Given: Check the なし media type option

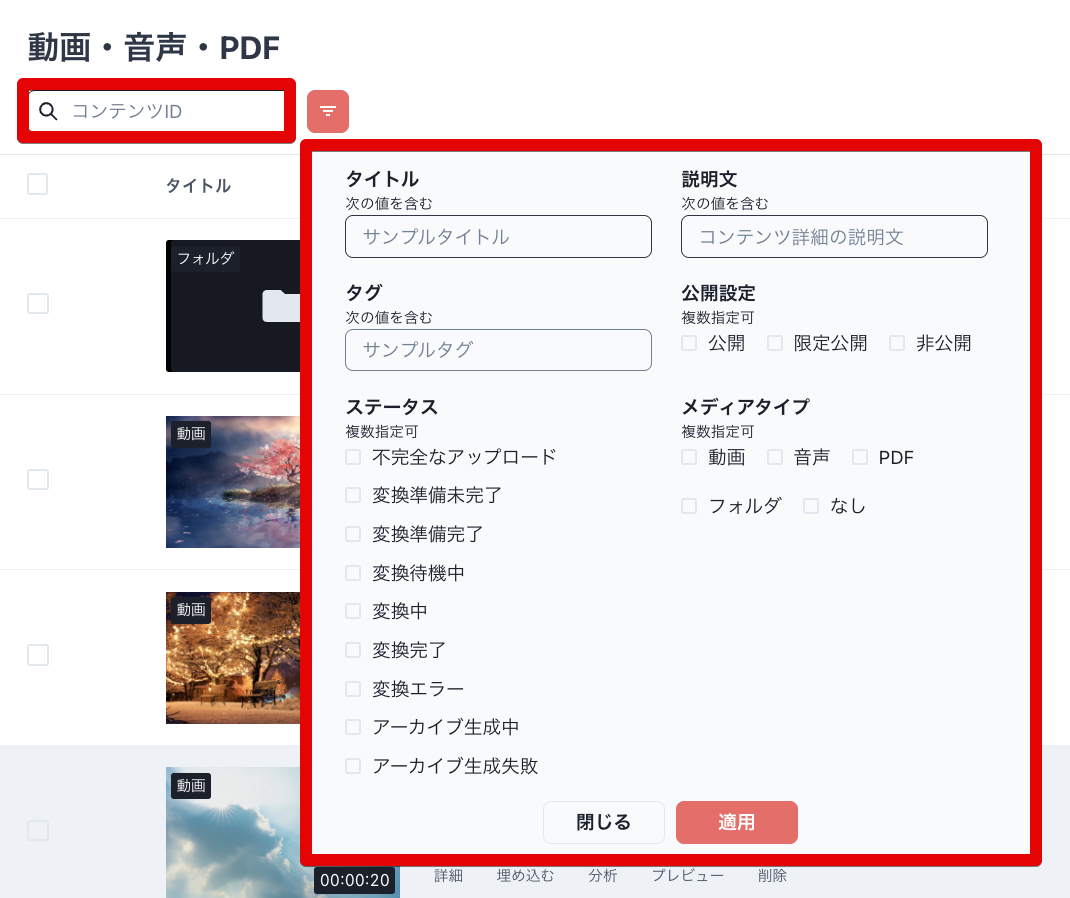Looking at the screenshot, I should click(811, 506).
